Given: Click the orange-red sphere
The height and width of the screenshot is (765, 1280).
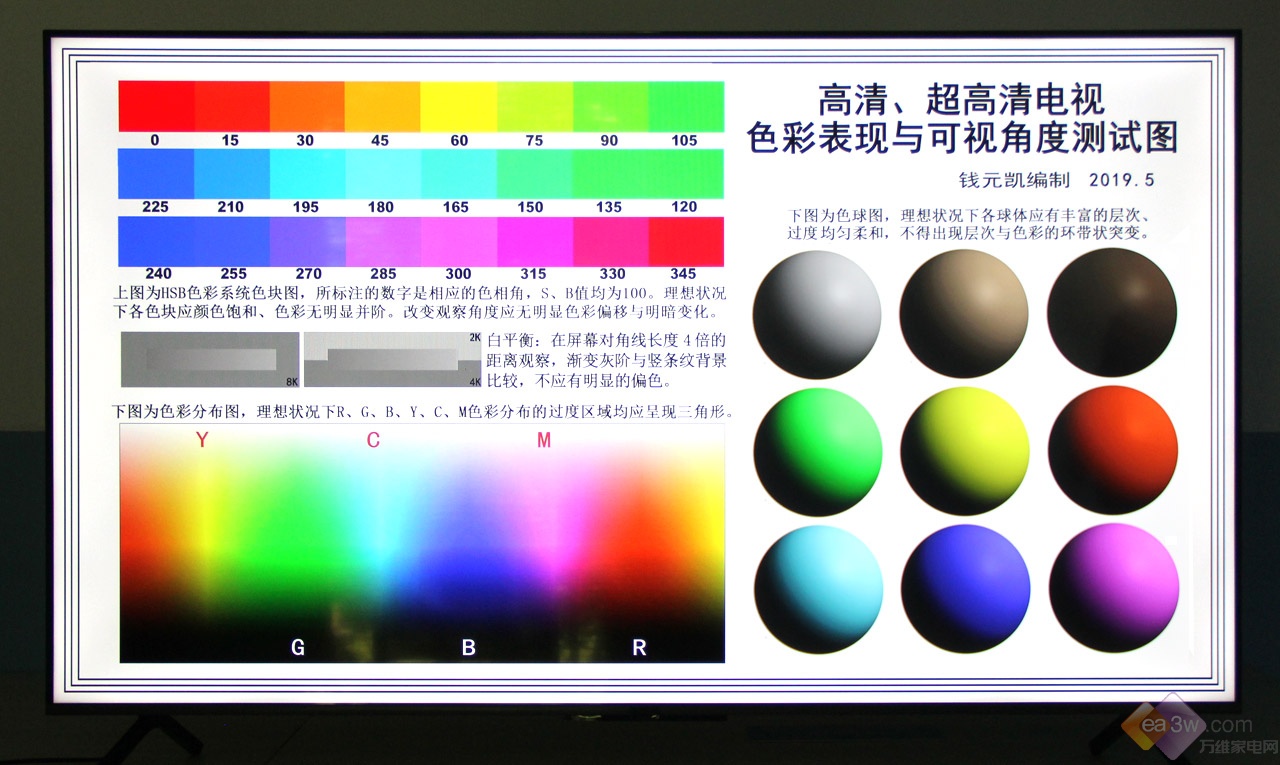Looking at the screenshot, I should click(x=1112, y=450).
